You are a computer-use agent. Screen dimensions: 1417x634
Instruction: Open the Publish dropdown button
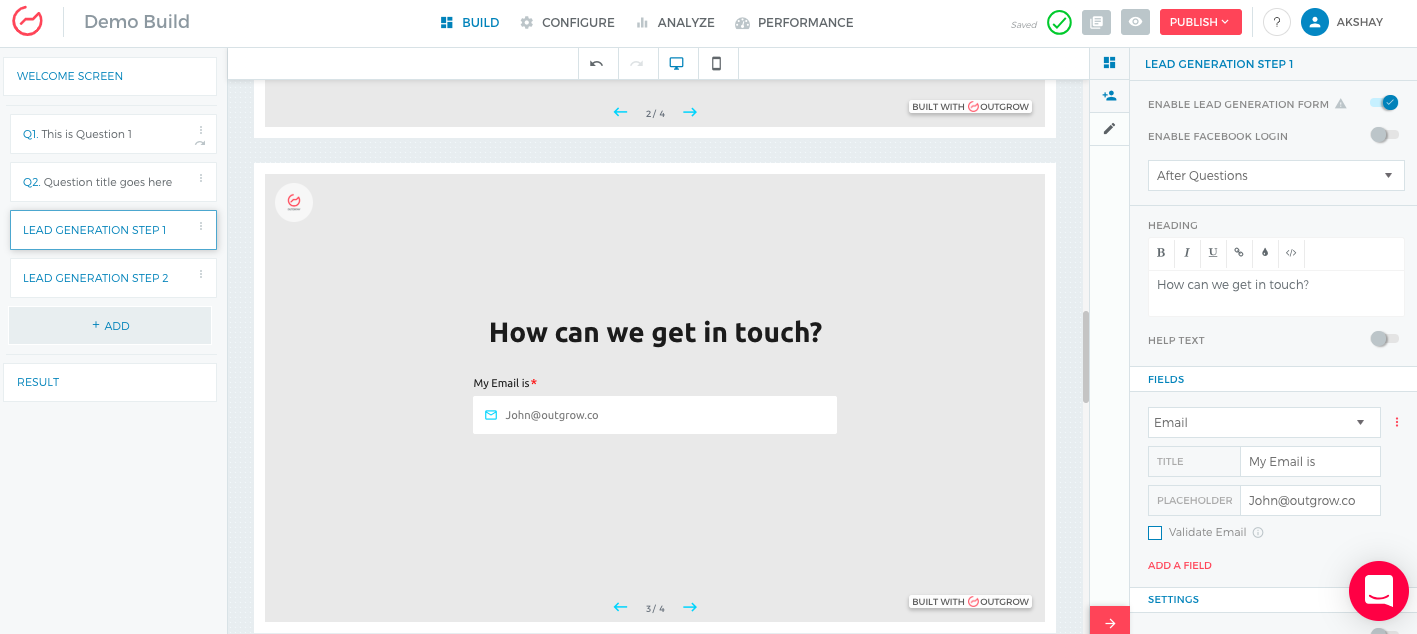(x=1200, y=22)
